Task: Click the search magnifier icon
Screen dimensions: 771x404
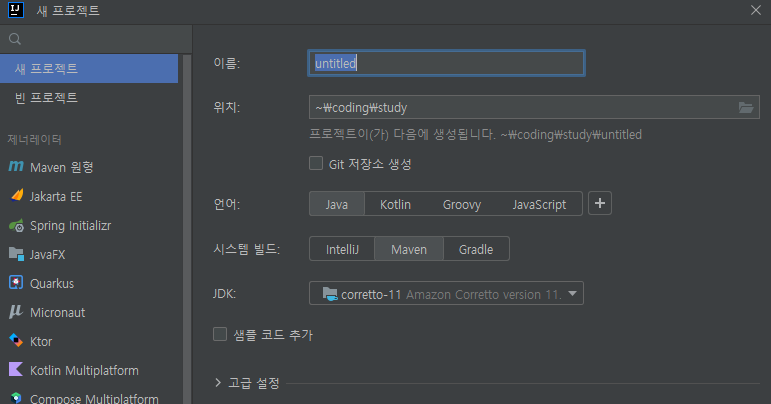Action: pyautogui.click(x=15, y=39)
